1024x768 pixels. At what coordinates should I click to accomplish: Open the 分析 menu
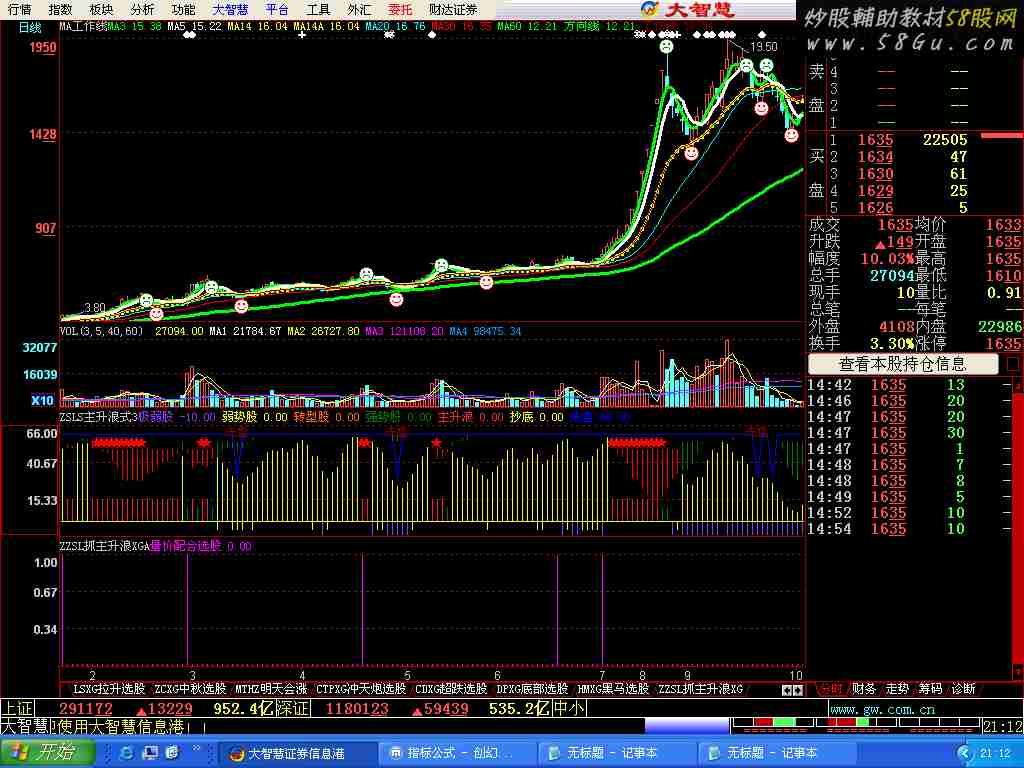[142, 9]
